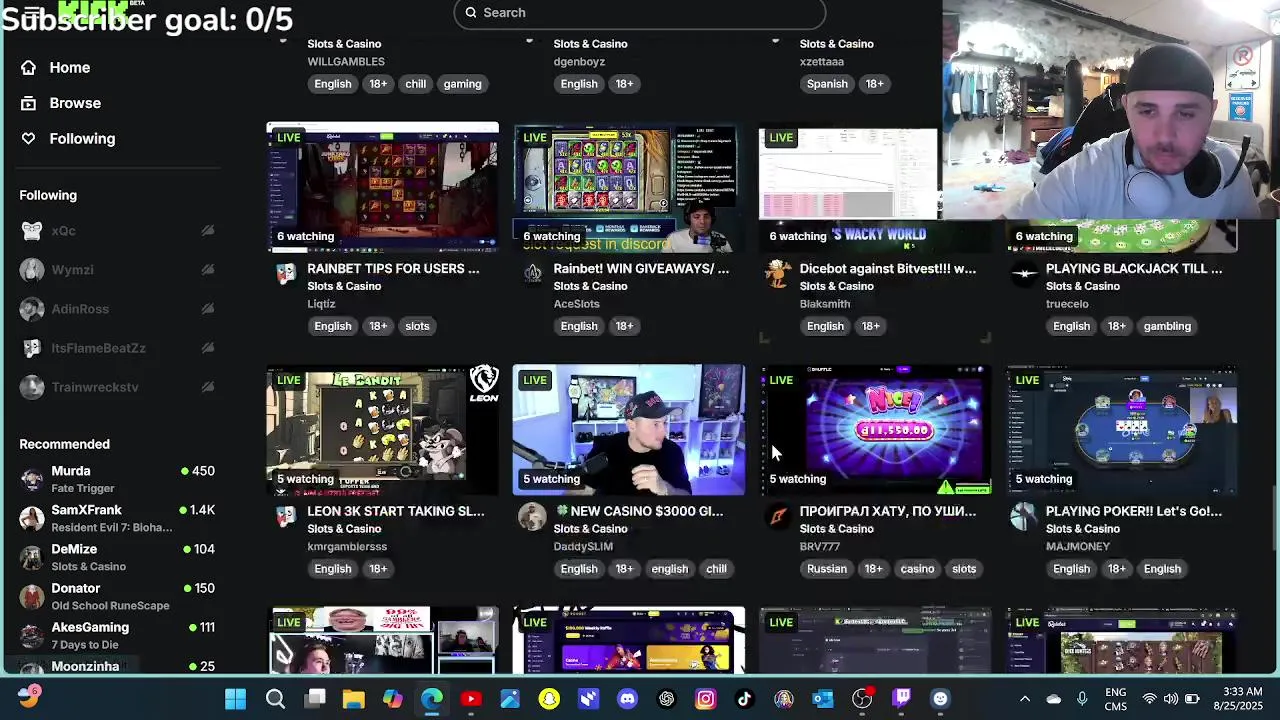
Task: Select Russian tag under BRV777
Action: [x=826, y=569]
